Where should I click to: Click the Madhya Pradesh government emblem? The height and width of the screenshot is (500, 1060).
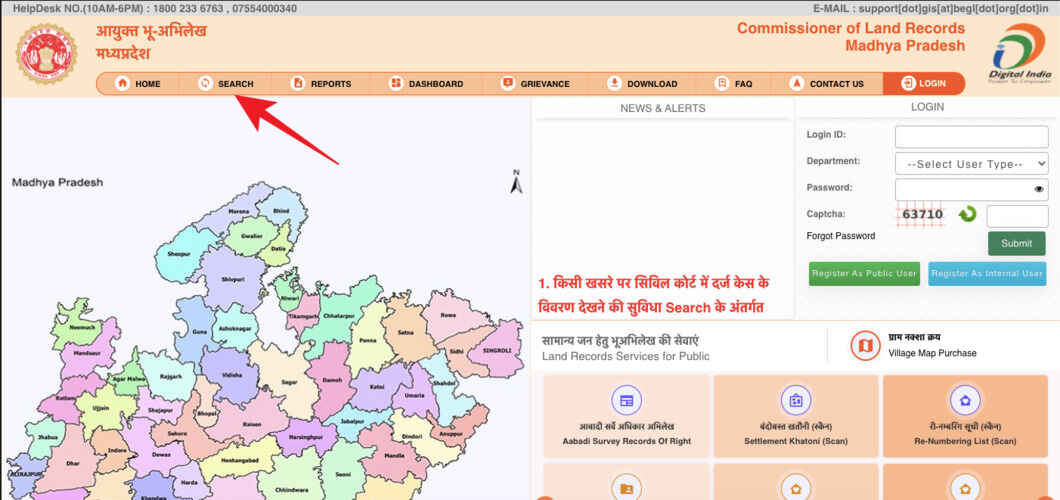pyautogui.click(x=47, y=54)
